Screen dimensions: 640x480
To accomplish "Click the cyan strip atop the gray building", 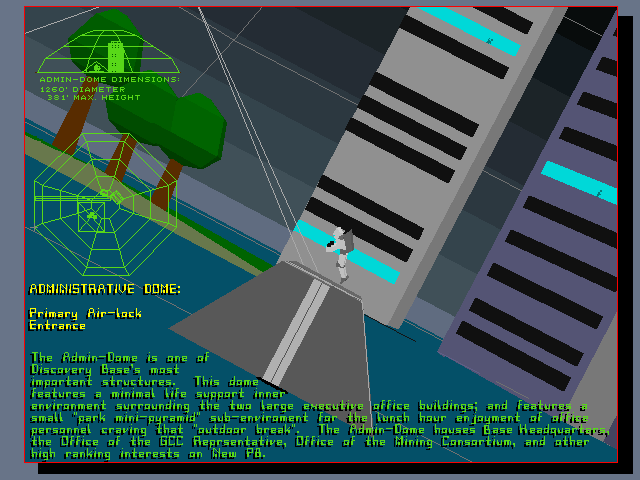I will 470,30.
